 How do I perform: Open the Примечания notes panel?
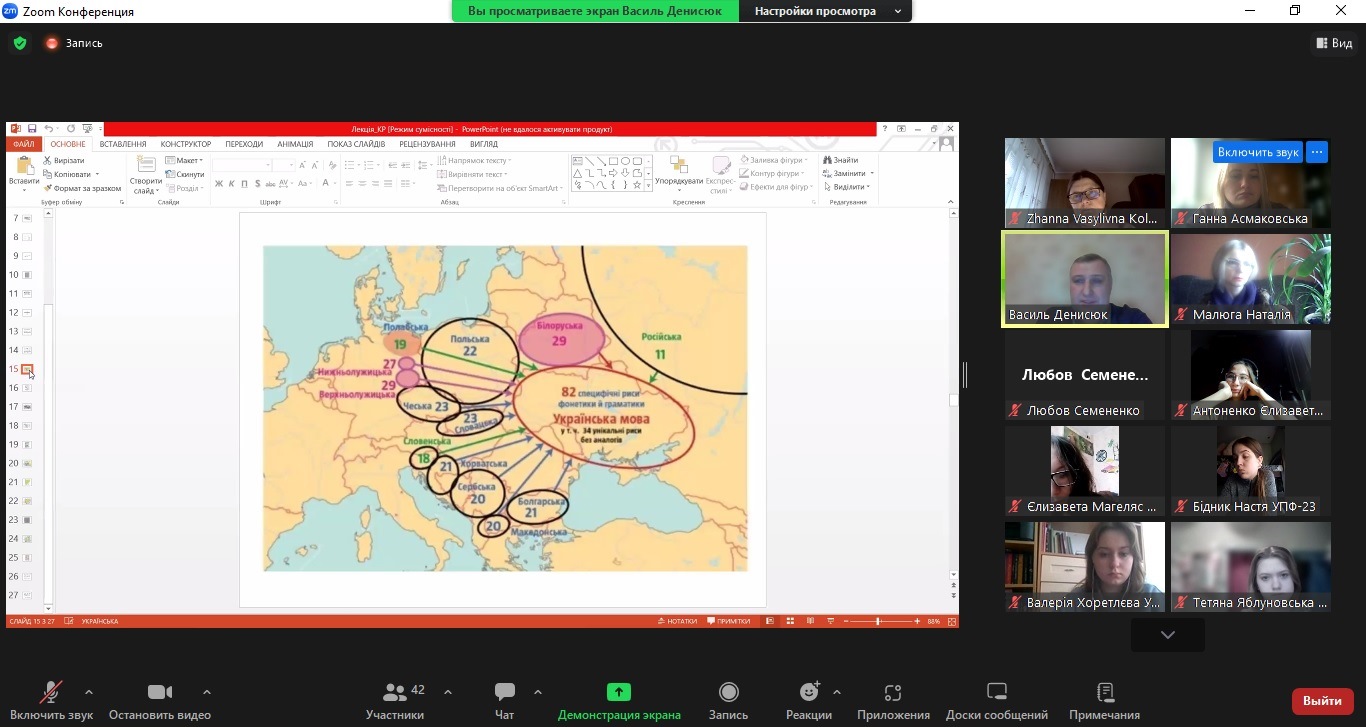[x=1104, y=693]
